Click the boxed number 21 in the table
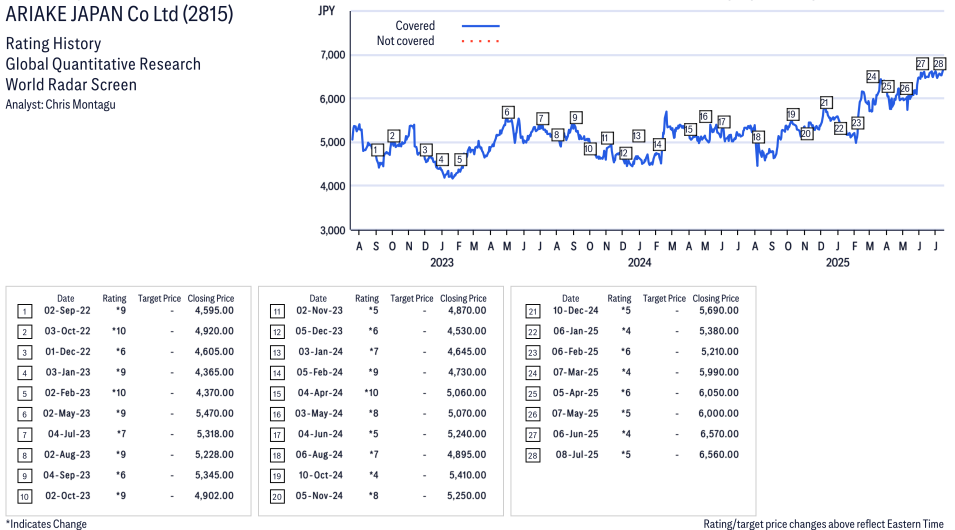 (533, 312)
